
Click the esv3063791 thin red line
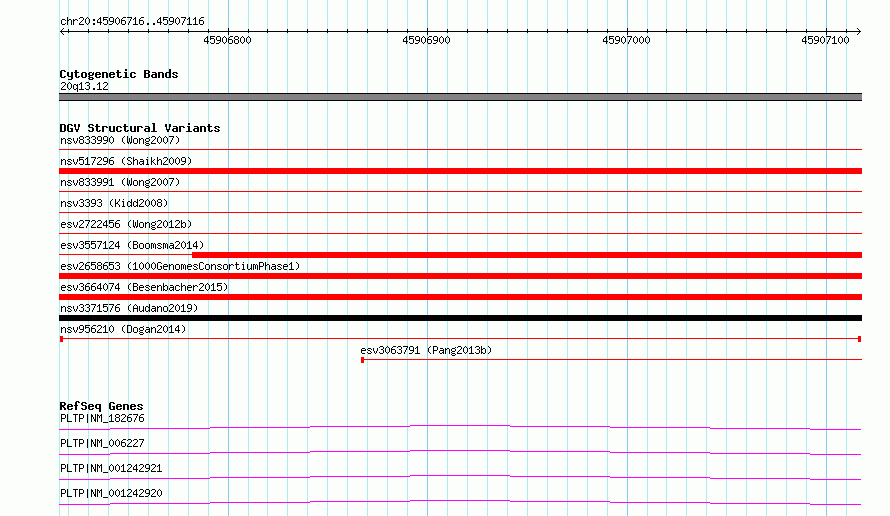click(x=611, y=360)
